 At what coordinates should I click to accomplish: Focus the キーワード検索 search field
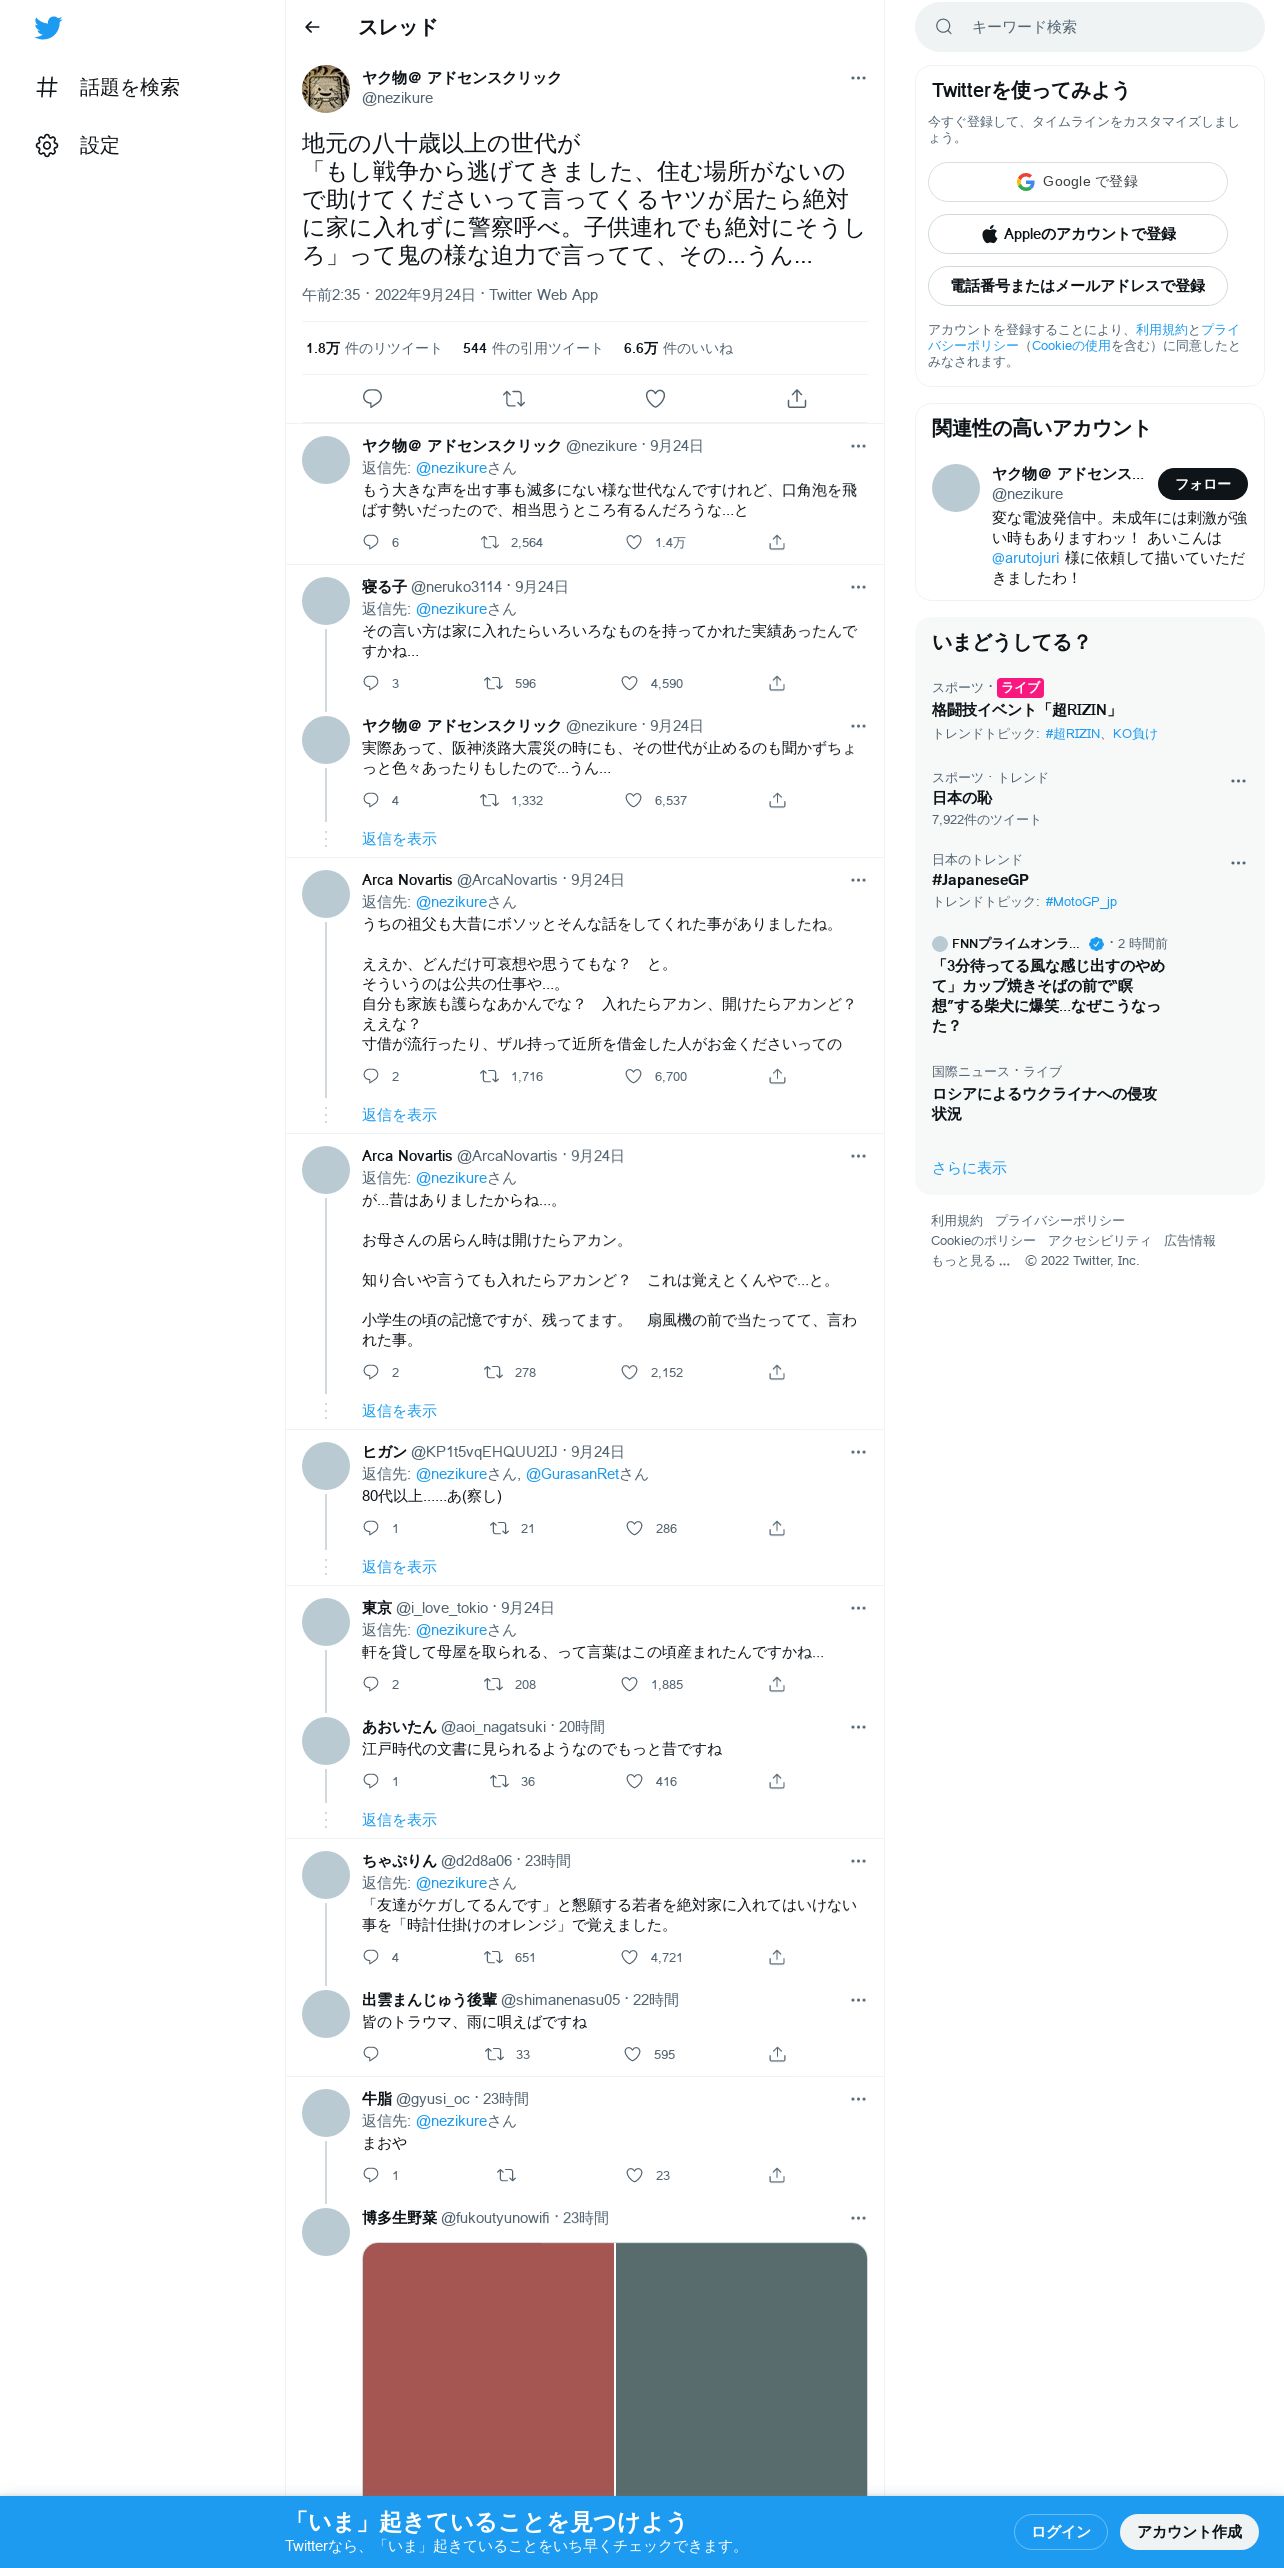coord(1090,27)
